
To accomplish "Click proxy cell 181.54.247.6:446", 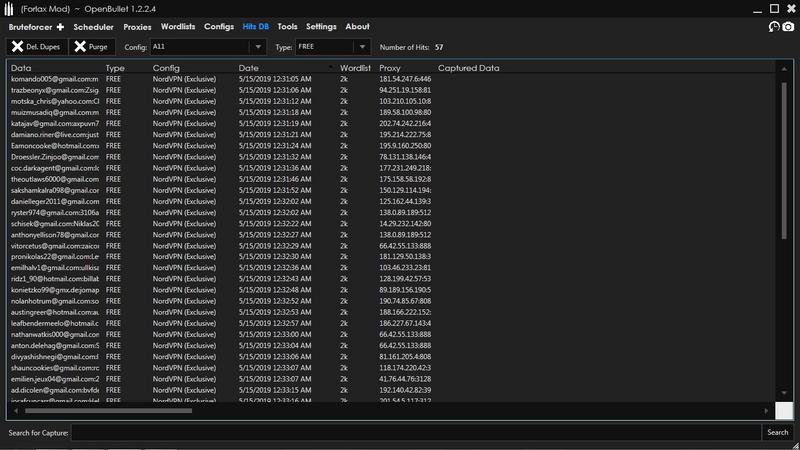I will pos(405,79).
